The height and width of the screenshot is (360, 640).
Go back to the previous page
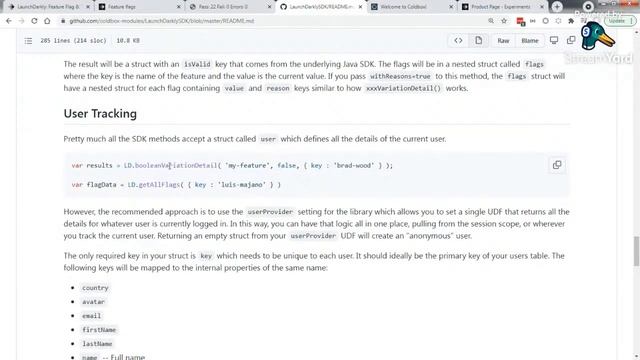9,21
